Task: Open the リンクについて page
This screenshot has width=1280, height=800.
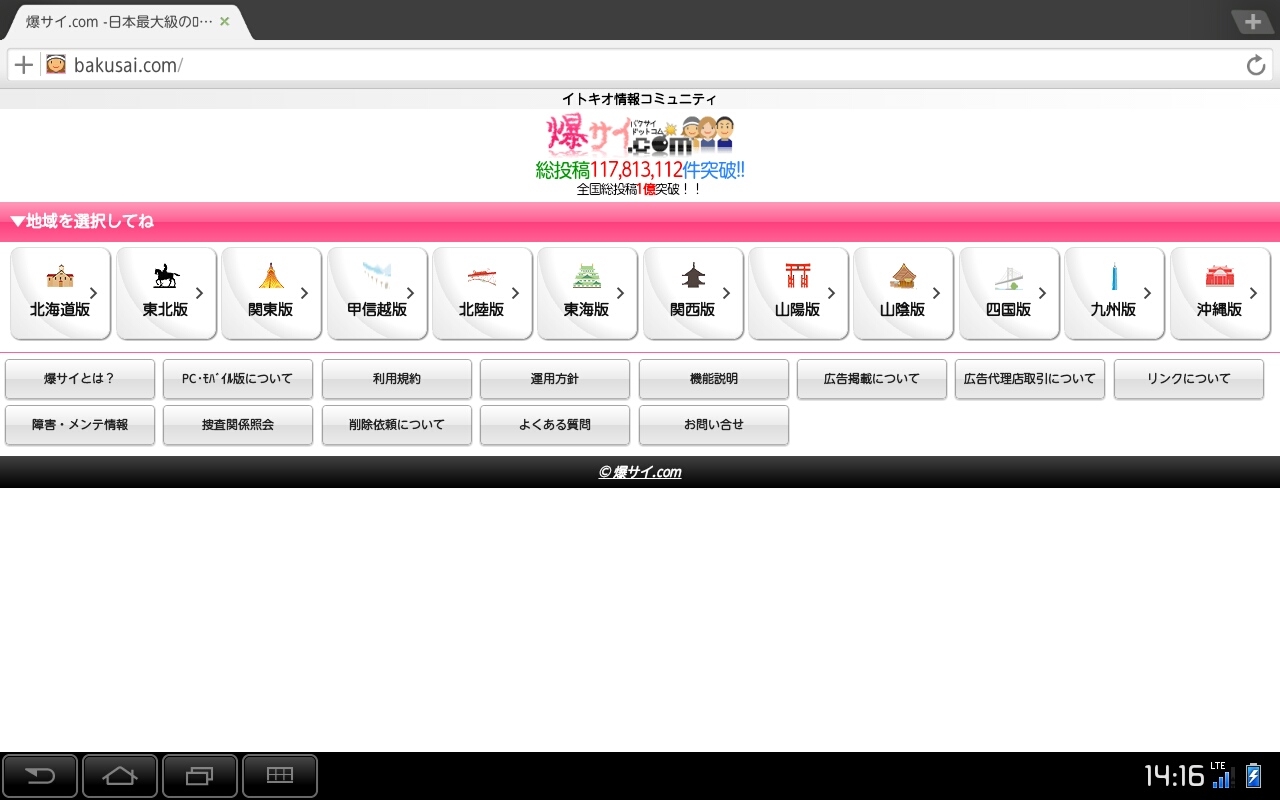Action: point(1189,379)
